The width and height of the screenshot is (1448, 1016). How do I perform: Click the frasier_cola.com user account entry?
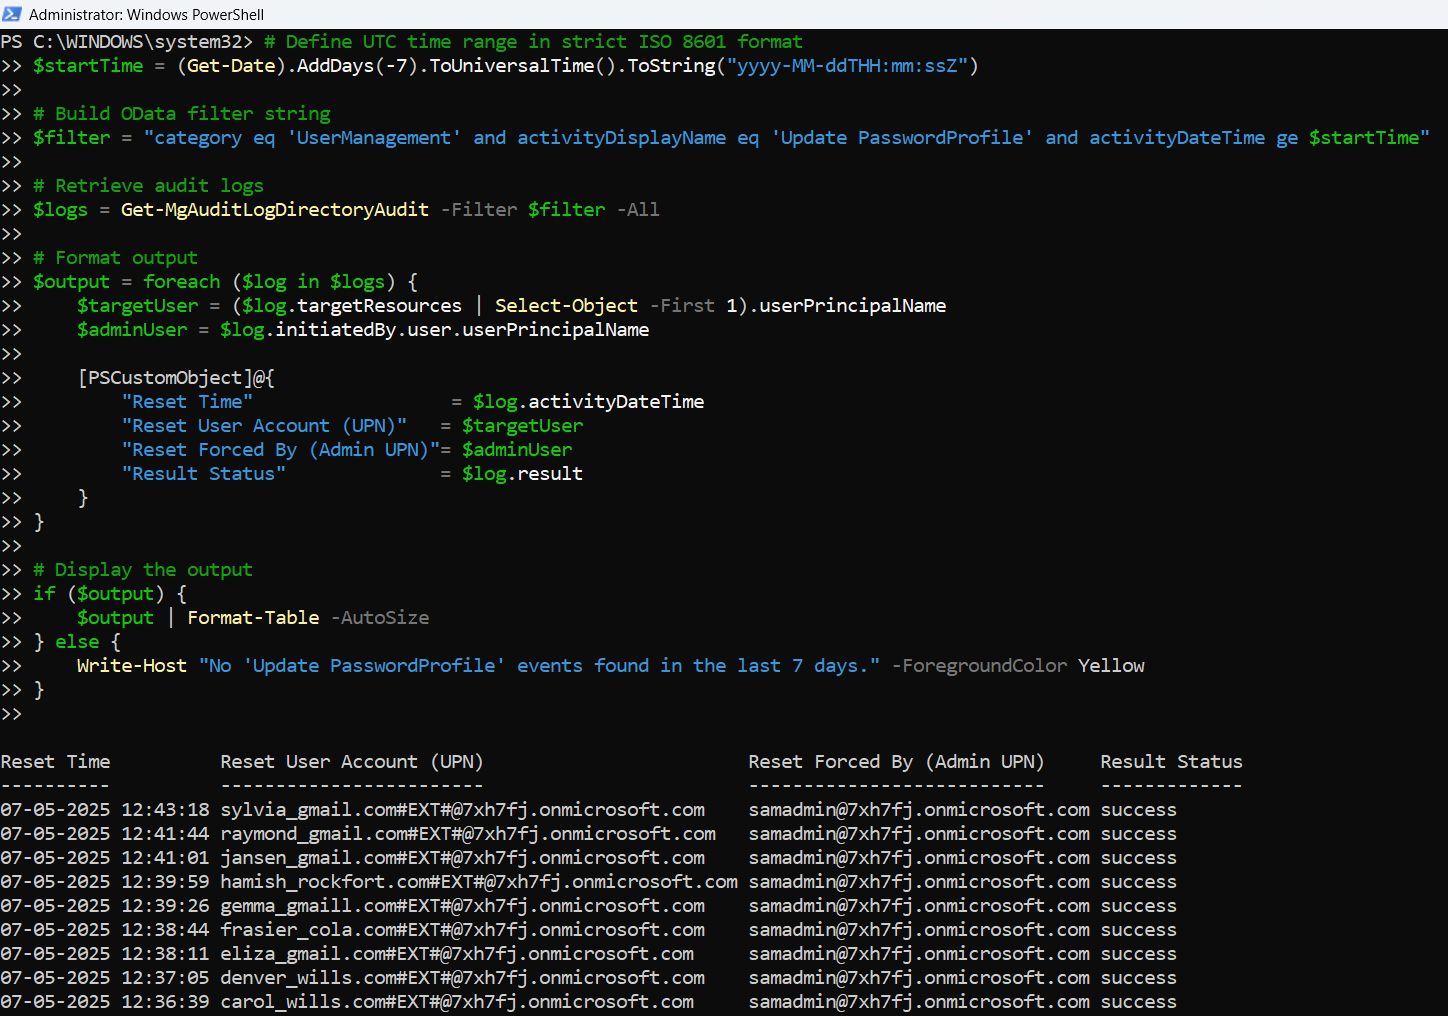point(462,930)
